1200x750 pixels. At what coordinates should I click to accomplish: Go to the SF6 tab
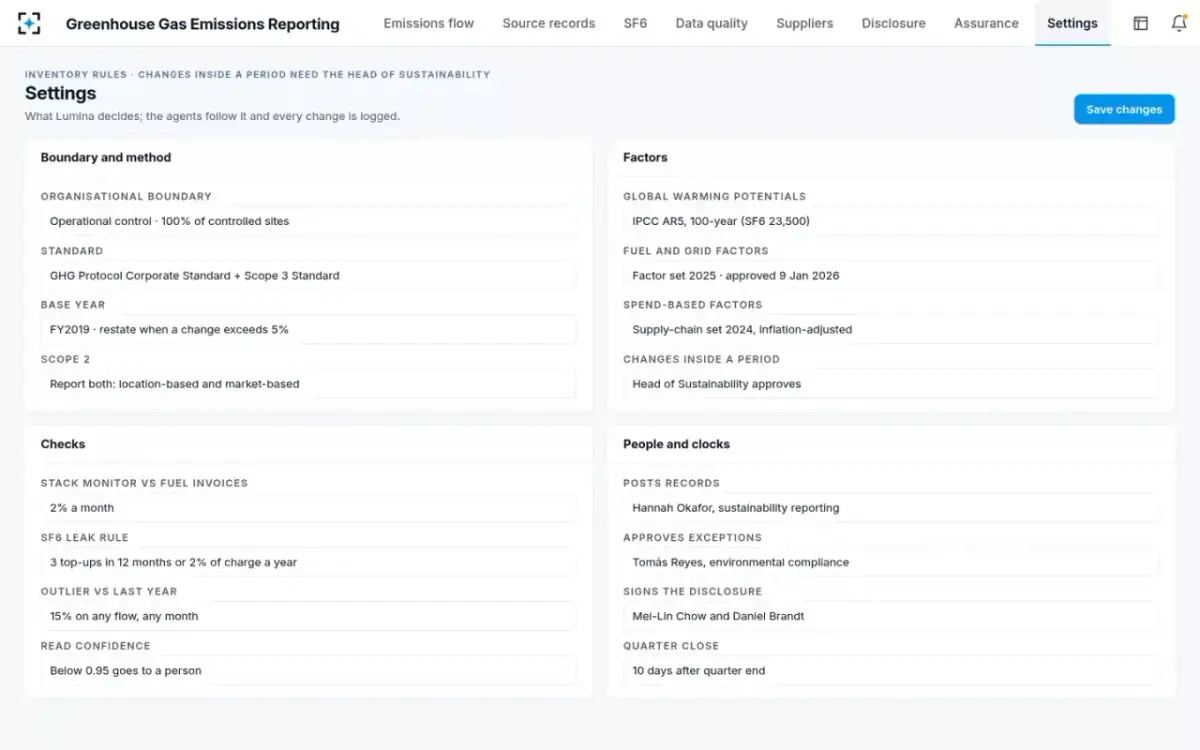point(635,23)
